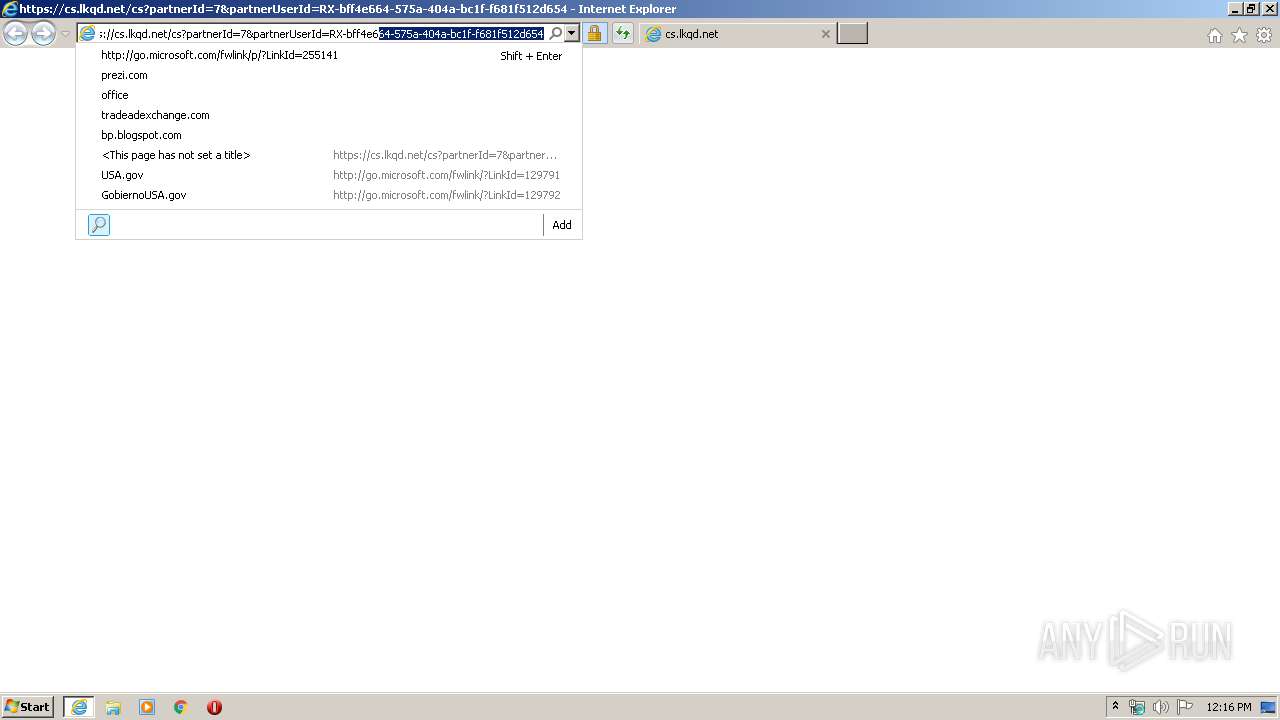Choose the office suggestion
Viewport: 1280px width, 720px height.
click(328, 95)
